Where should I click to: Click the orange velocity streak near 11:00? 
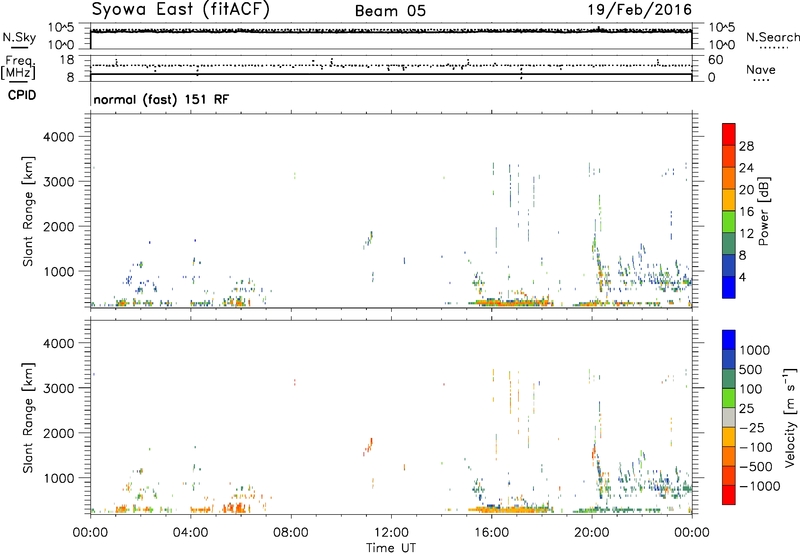368,446
